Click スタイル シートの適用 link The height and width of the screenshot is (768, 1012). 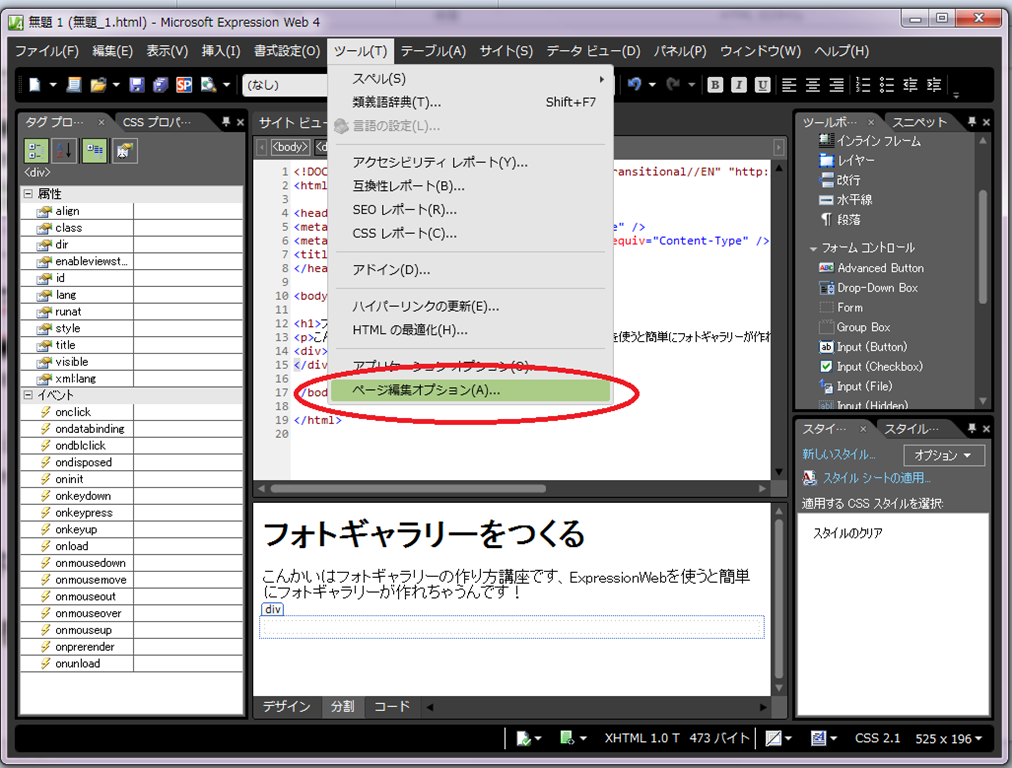pyautogui.click(x=876, y=478)
